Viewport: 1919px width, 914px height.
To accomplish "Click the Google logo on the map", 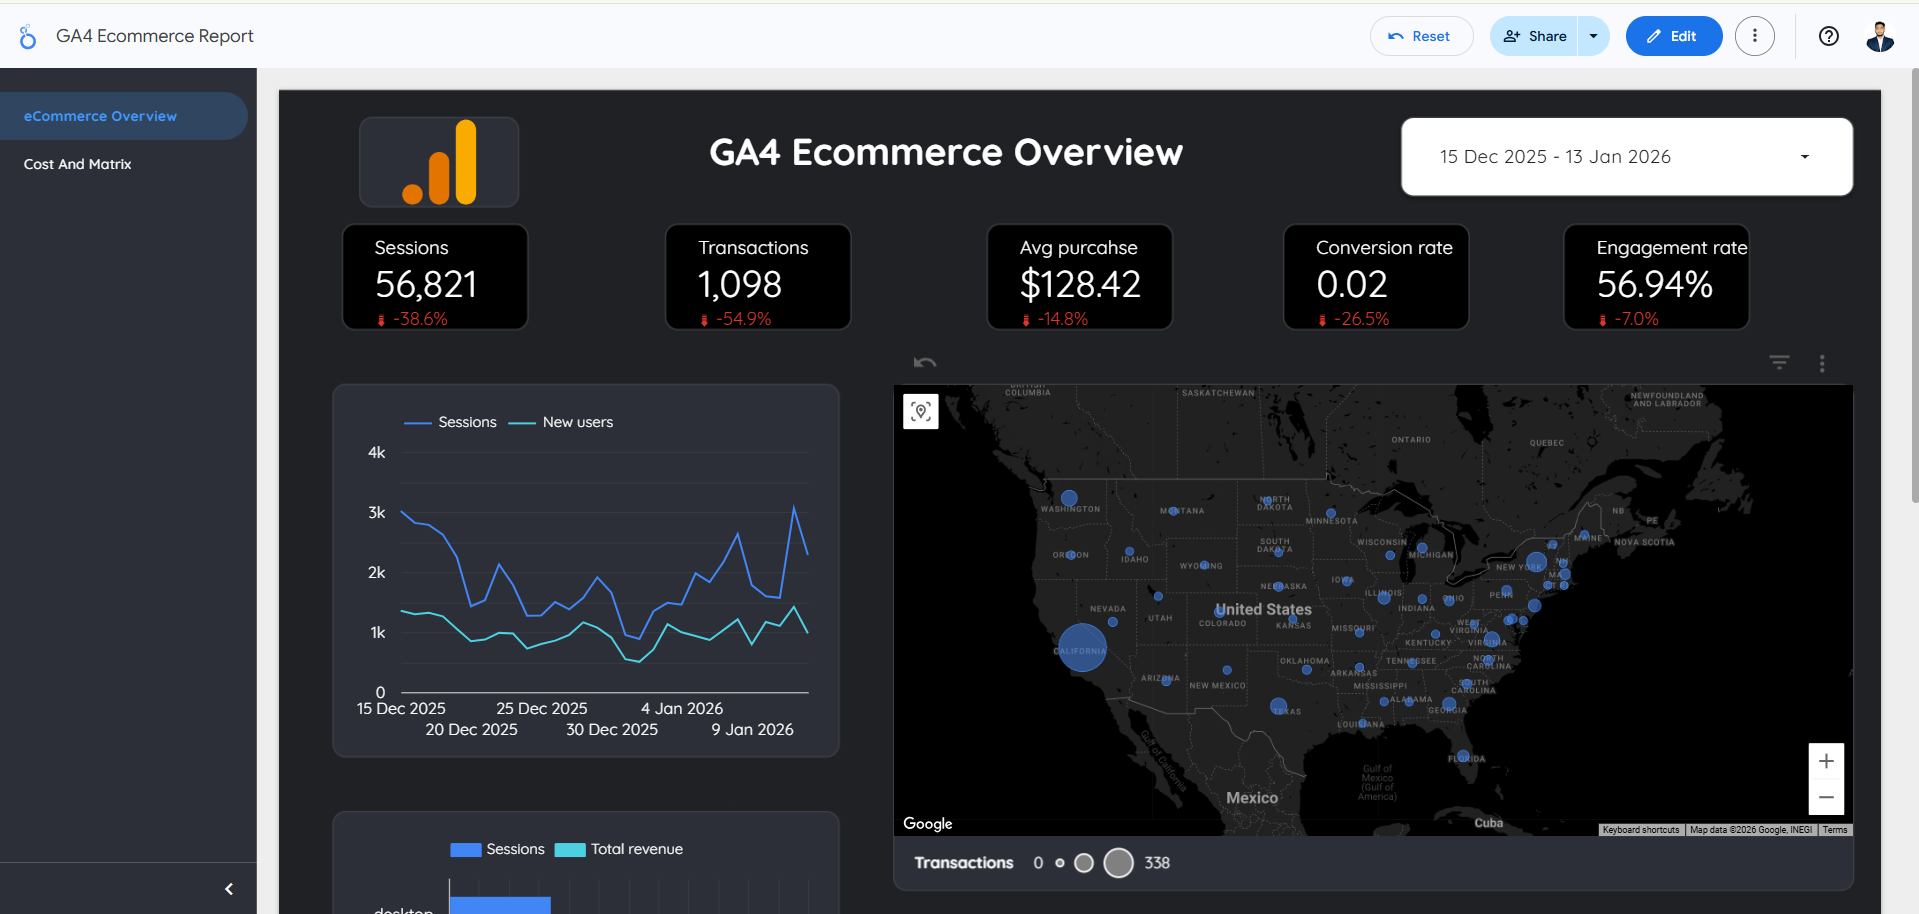I will [928, 824].
